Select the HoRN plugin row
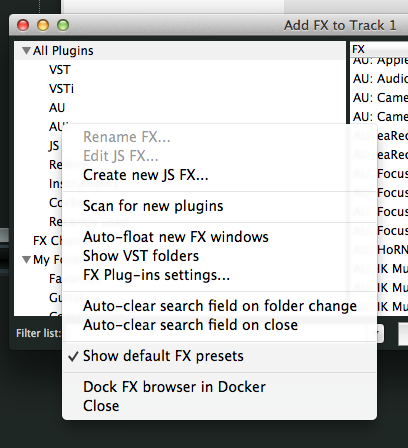This screenshot has height=448, width=408. click(x=392, y=250)
